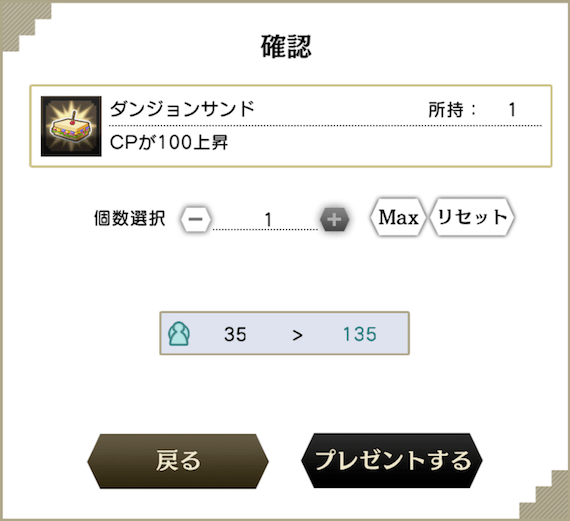Increase quantity with the gray plus button
The image size is (570, 521).
point(334,219)
